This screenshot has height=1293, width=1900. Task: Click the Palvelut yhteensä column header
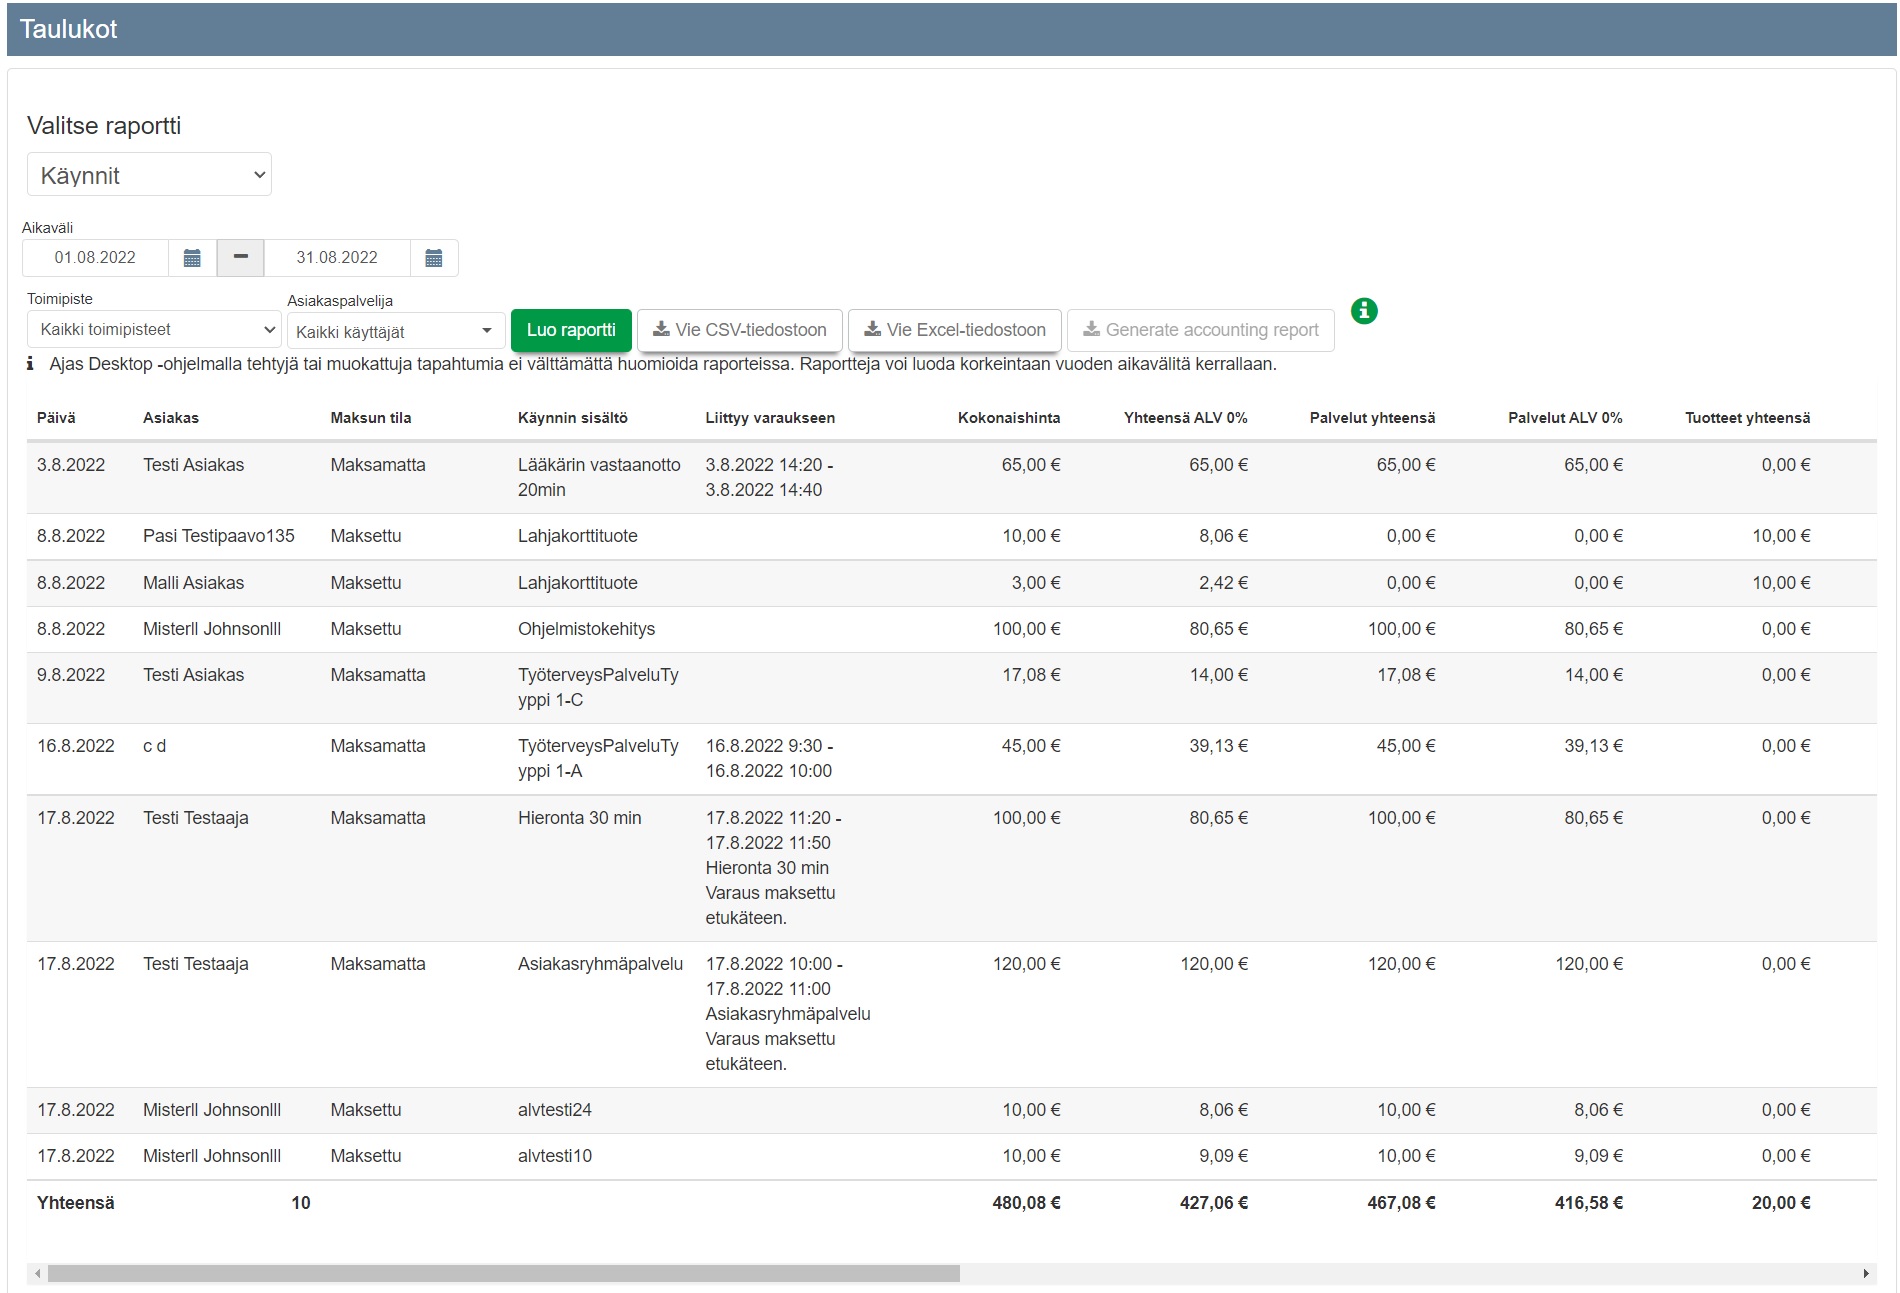coord(1373,418)
